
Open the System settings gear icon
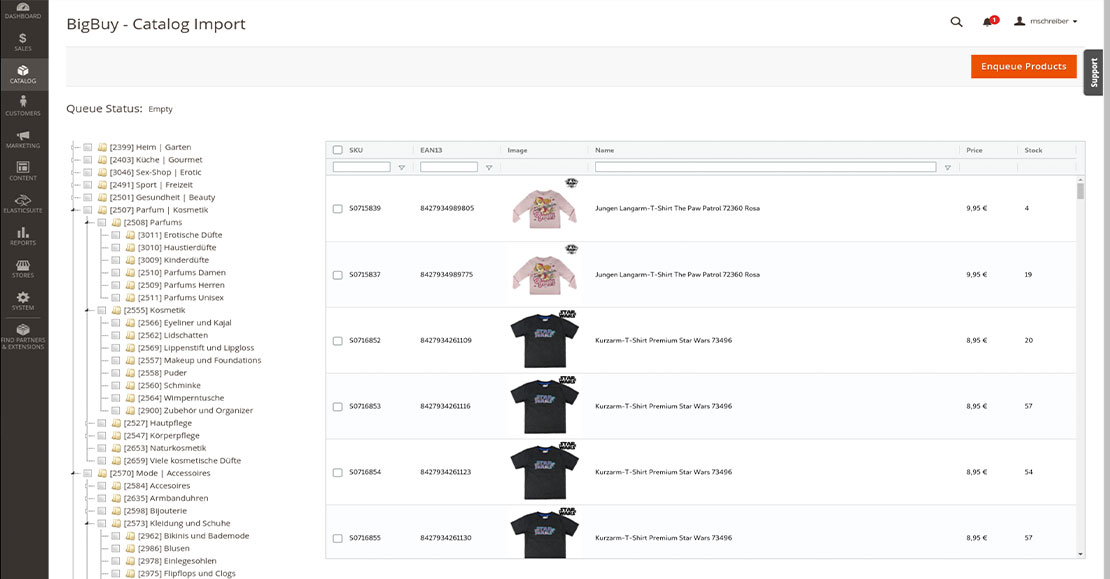point(24,302)
